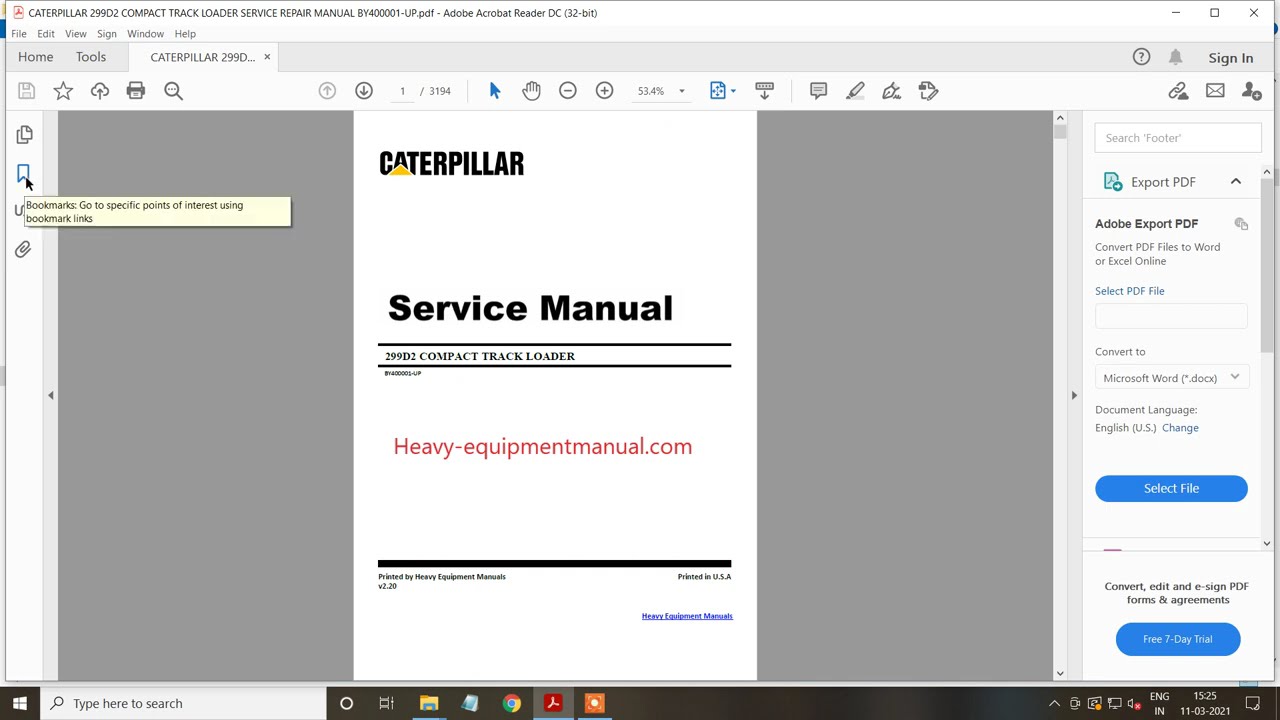The height and width of the screenshot is (720, 1280).
Task: Close the CATERPILLAR 299D document tab
Action: coord(267,57)
